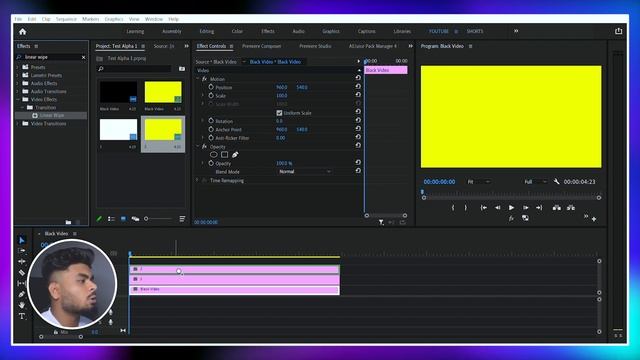Switch to the Editing workspace
The image size is (640, 360).
tap(207, 31)
